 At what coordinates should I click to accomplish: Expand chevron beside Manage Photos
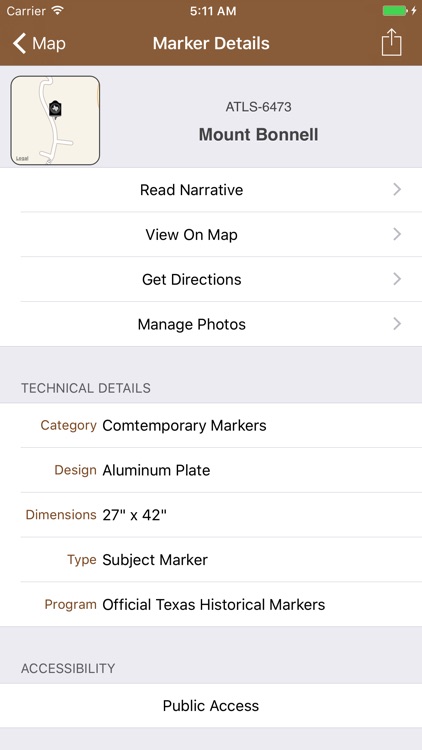(x=397, y=324)
